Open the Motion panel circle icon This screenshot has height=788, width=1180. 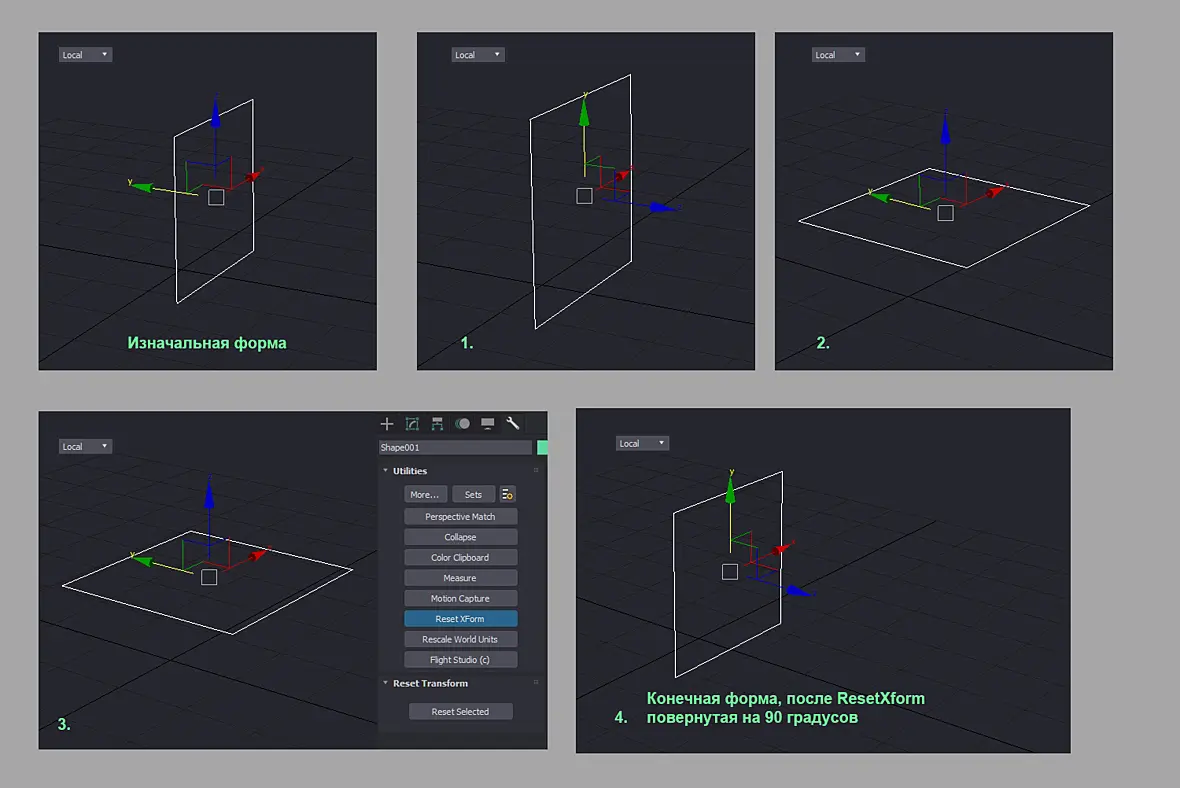pyautogui.click(x=463, y=424)
